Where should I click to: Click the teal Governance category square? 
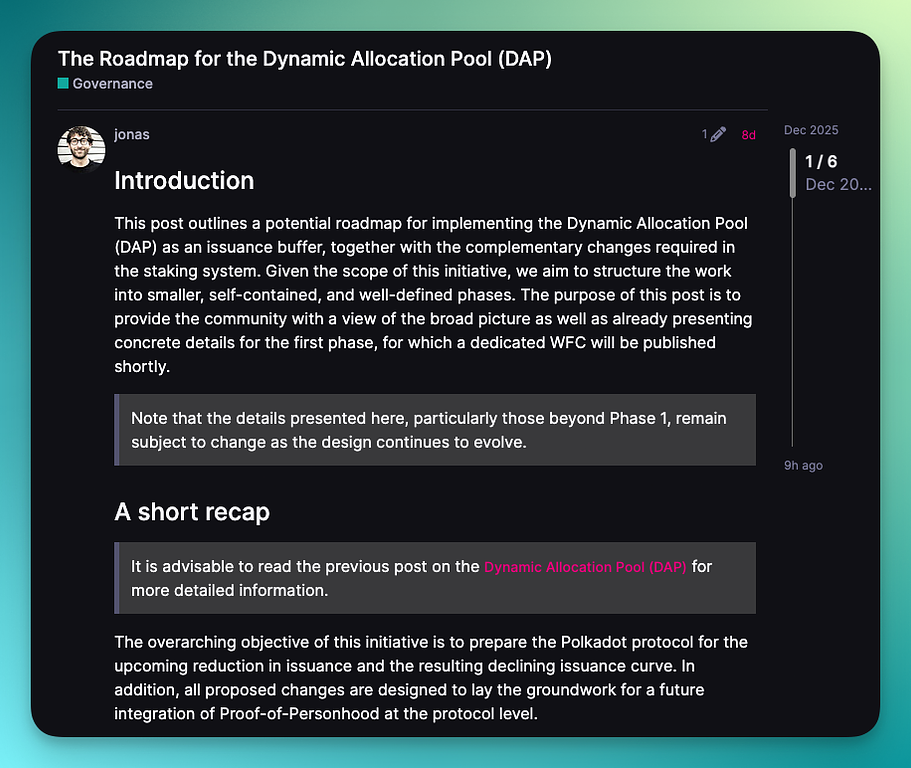(63, 84)
